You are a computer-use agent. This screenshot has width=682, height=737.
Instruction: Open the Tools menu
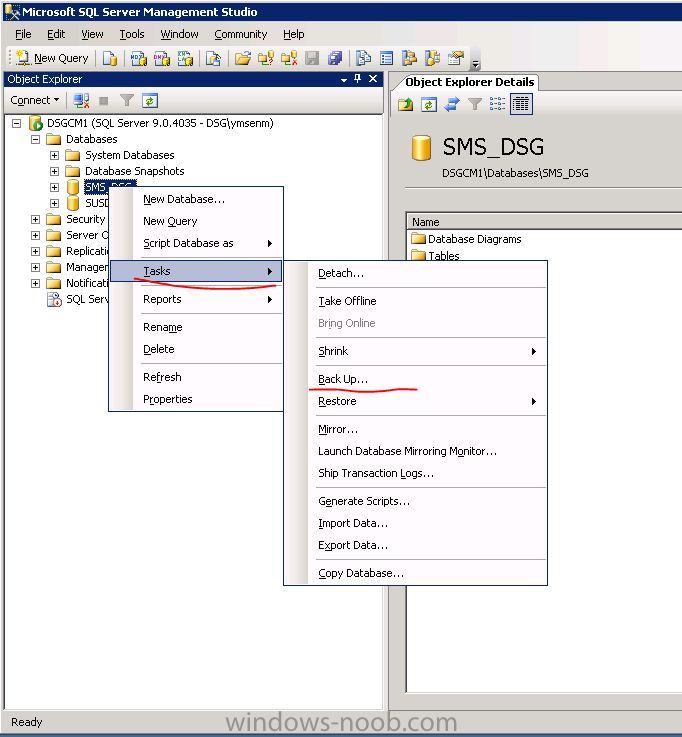click(132, 34)
